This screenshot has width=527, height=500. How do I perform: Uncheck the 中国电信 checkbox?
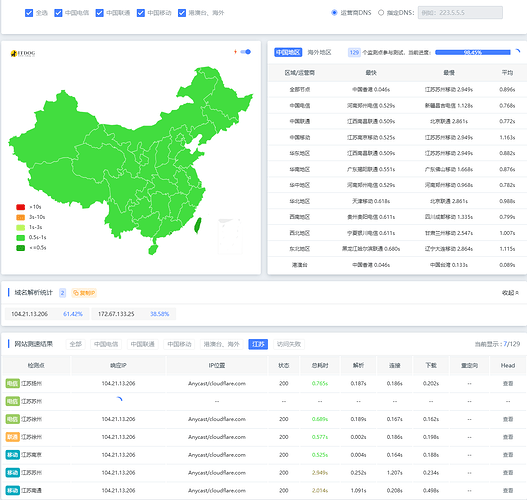click(x=58, y=13)
